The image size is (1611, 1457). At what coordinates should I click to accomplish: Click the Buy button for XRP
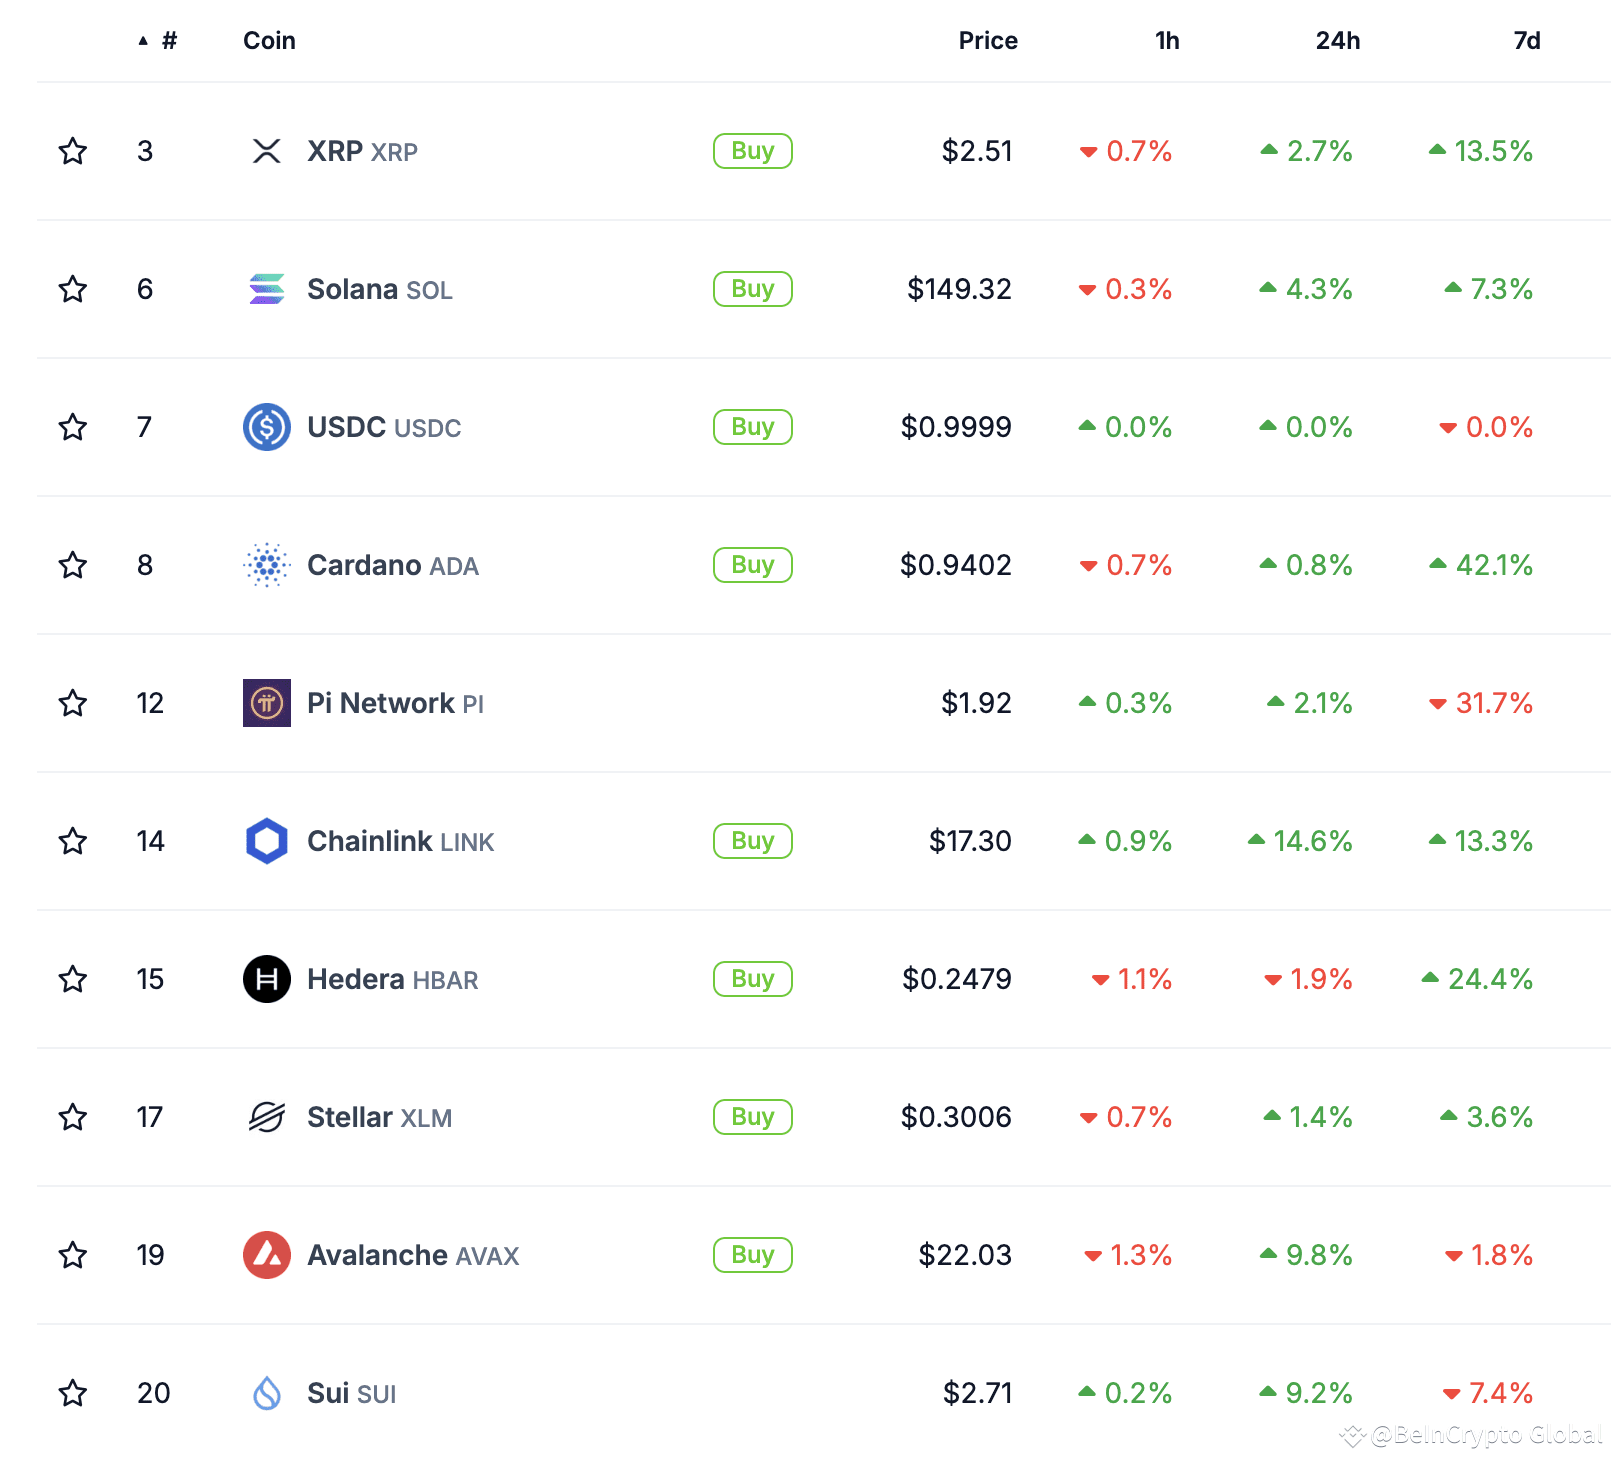752,151
